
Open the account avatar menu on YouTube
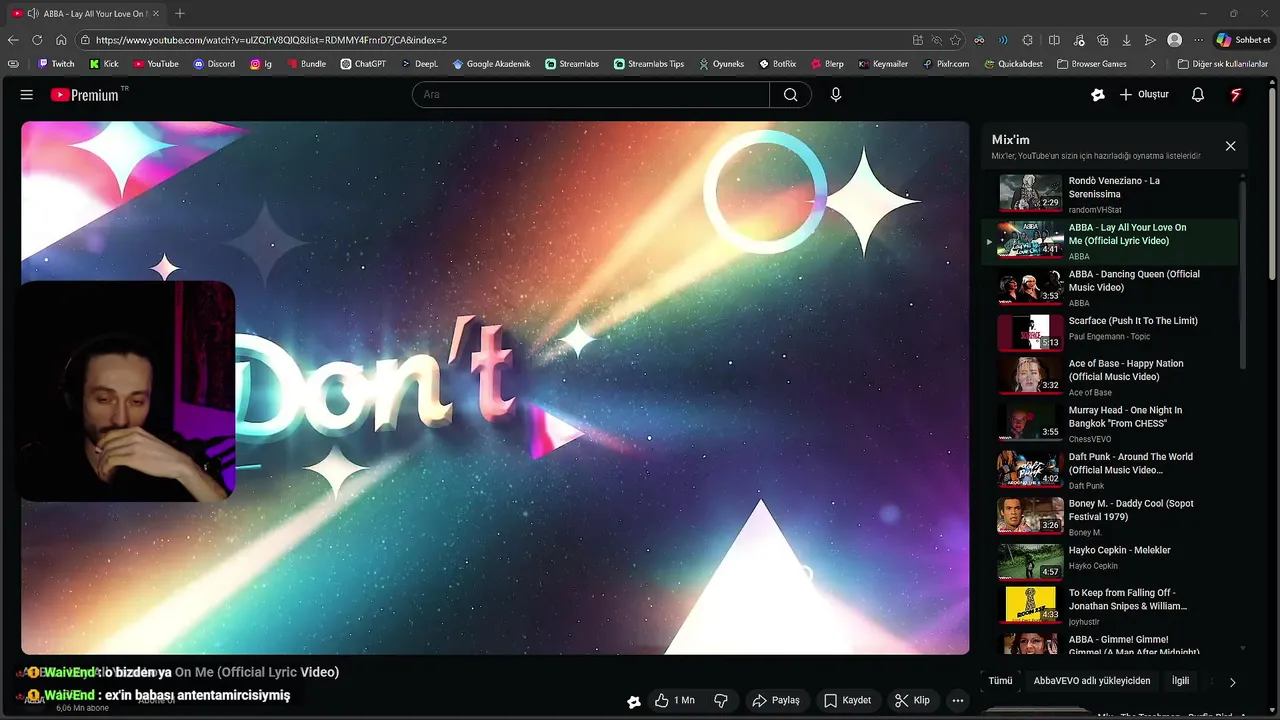pyautogui.click(x=1236, y=95)
